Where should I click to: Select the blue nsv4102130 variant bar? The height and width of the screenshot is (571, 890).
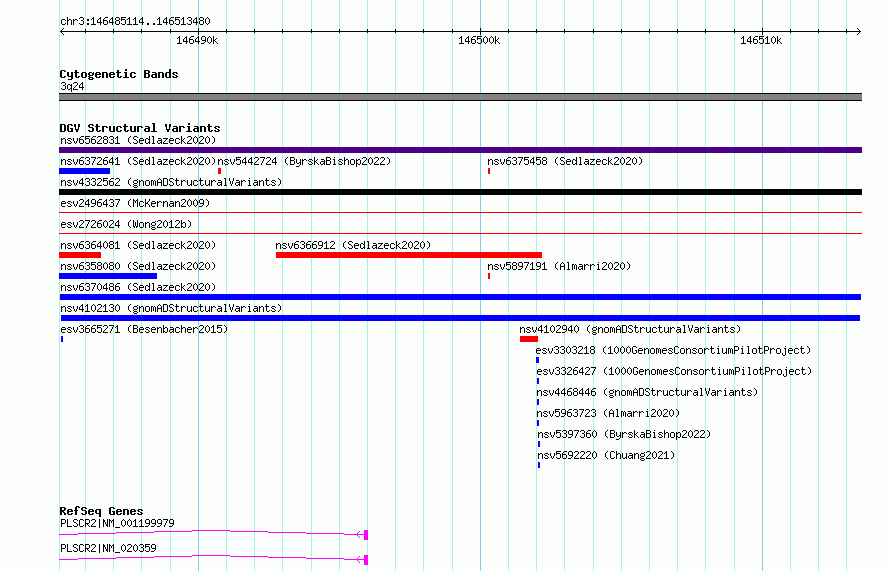point(460,318)
